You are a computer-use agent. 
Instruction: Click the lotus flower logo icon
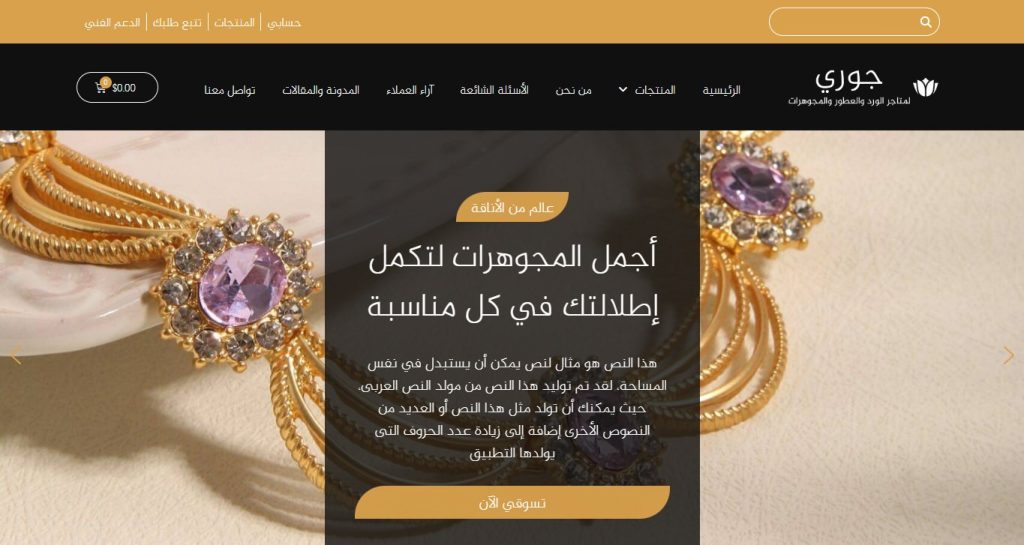coord(925,87)
